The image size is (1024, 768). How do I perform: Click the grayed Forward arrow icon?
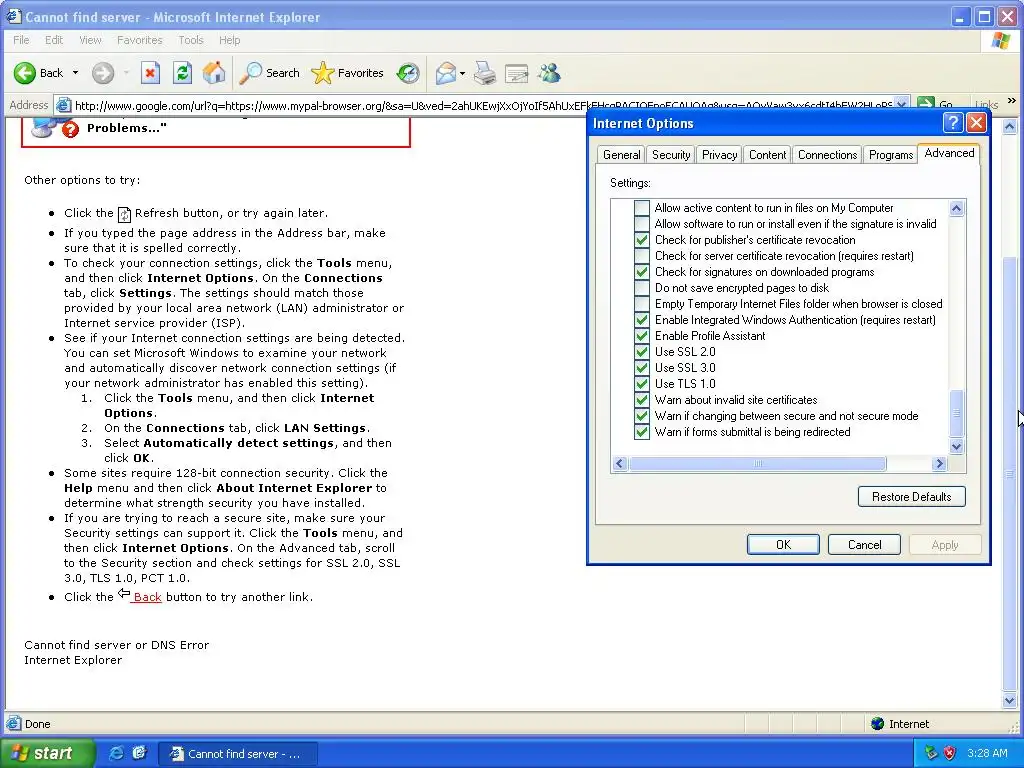pos(103,73)
